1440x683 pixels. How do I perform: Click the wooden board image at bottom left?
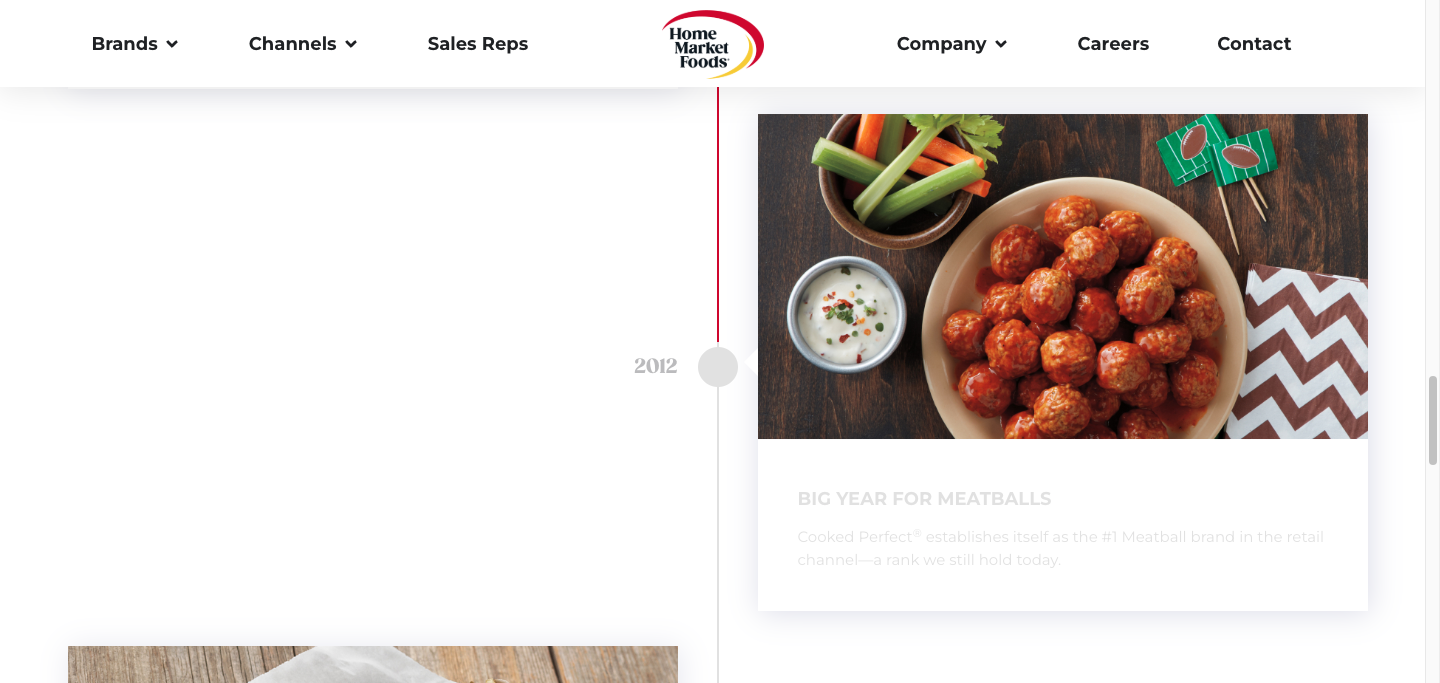373,664
